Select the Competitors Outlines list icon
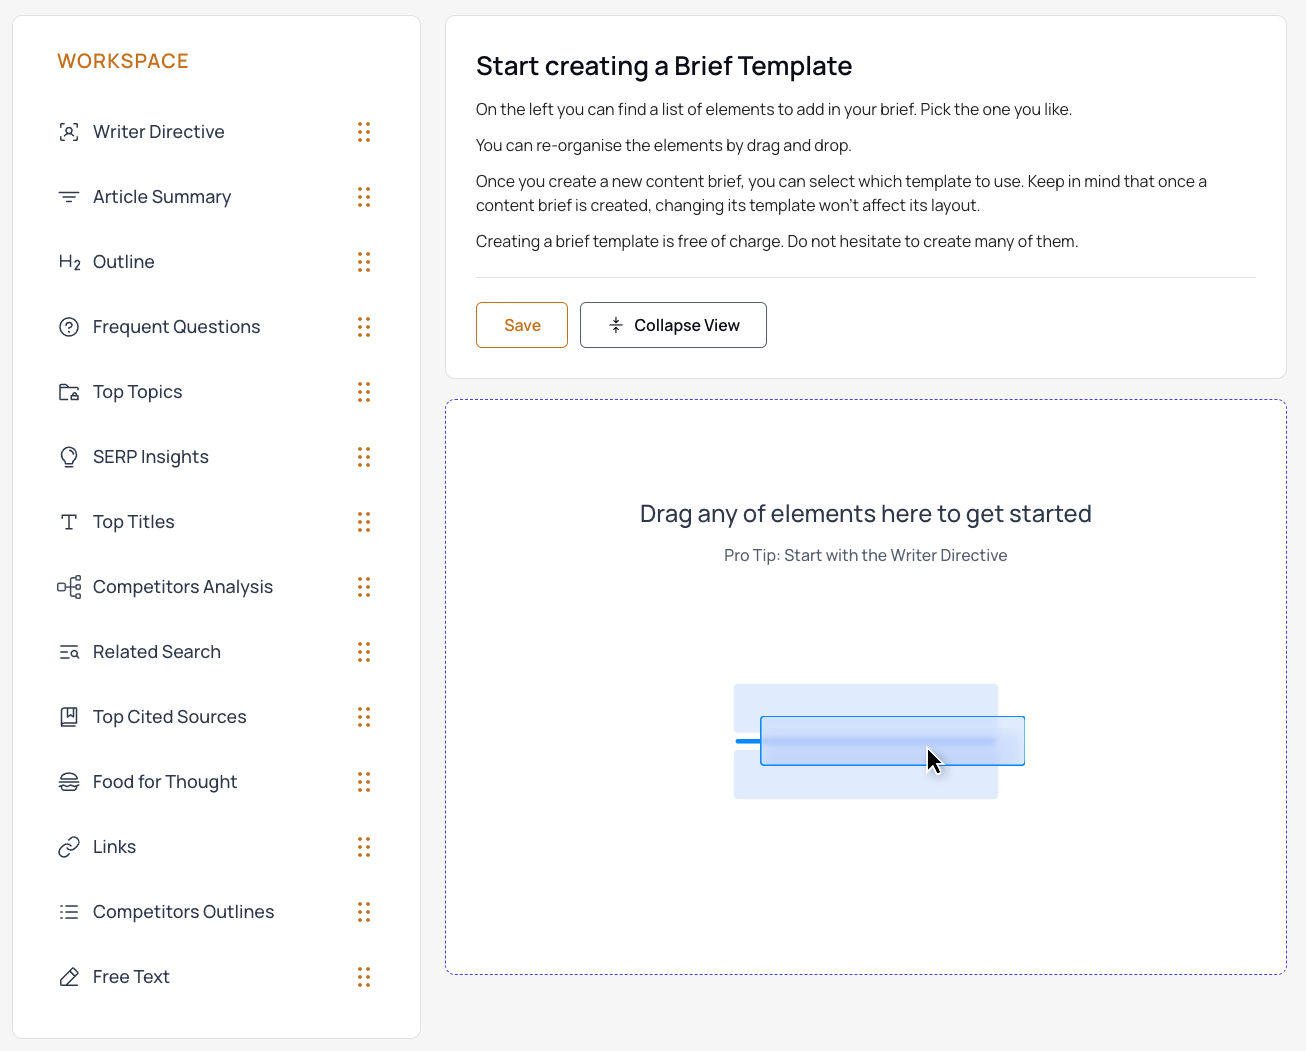The height and width of the screenshot is (1051, 1306). 68,911
